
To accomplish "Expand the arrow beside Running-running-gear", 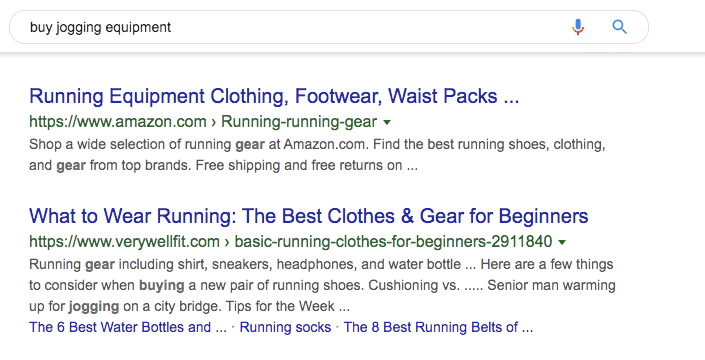I will click(x=387, y=122).
